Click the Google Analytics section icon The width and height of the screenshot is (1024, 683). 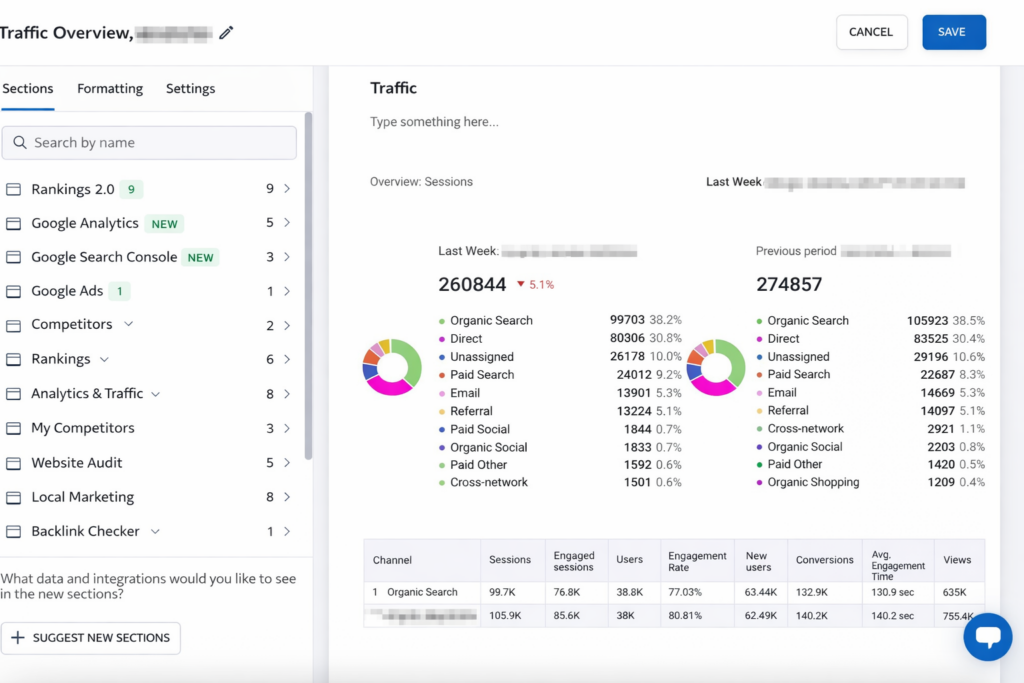tap(14, 223)
